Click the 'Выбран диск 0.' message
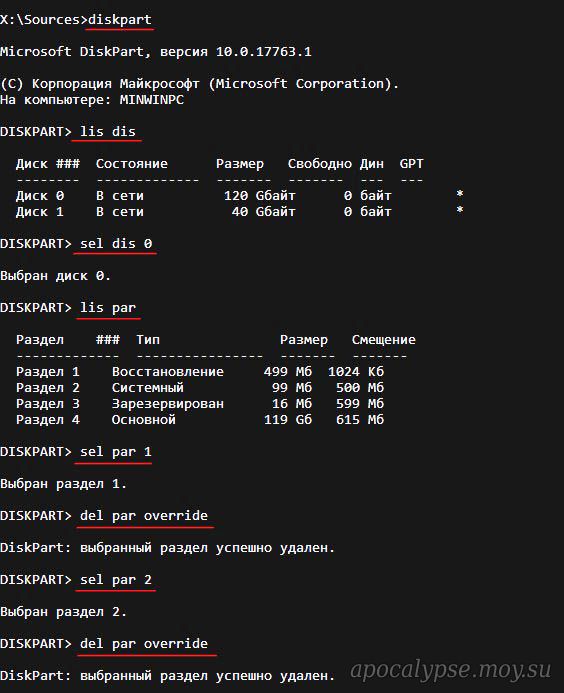This screenshot has width=564, height=693. point(55,276)
